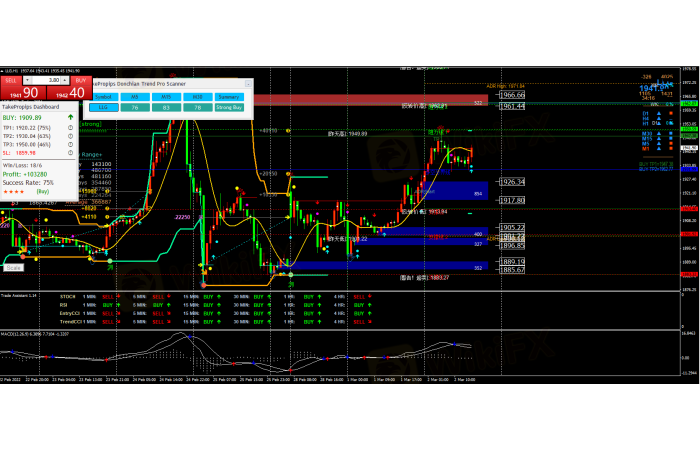Screen dimensions: 700x450
Task: Close the Donchian Trend Pro Scanner panel
Action: pyautogui.click(x=247, y=85)
